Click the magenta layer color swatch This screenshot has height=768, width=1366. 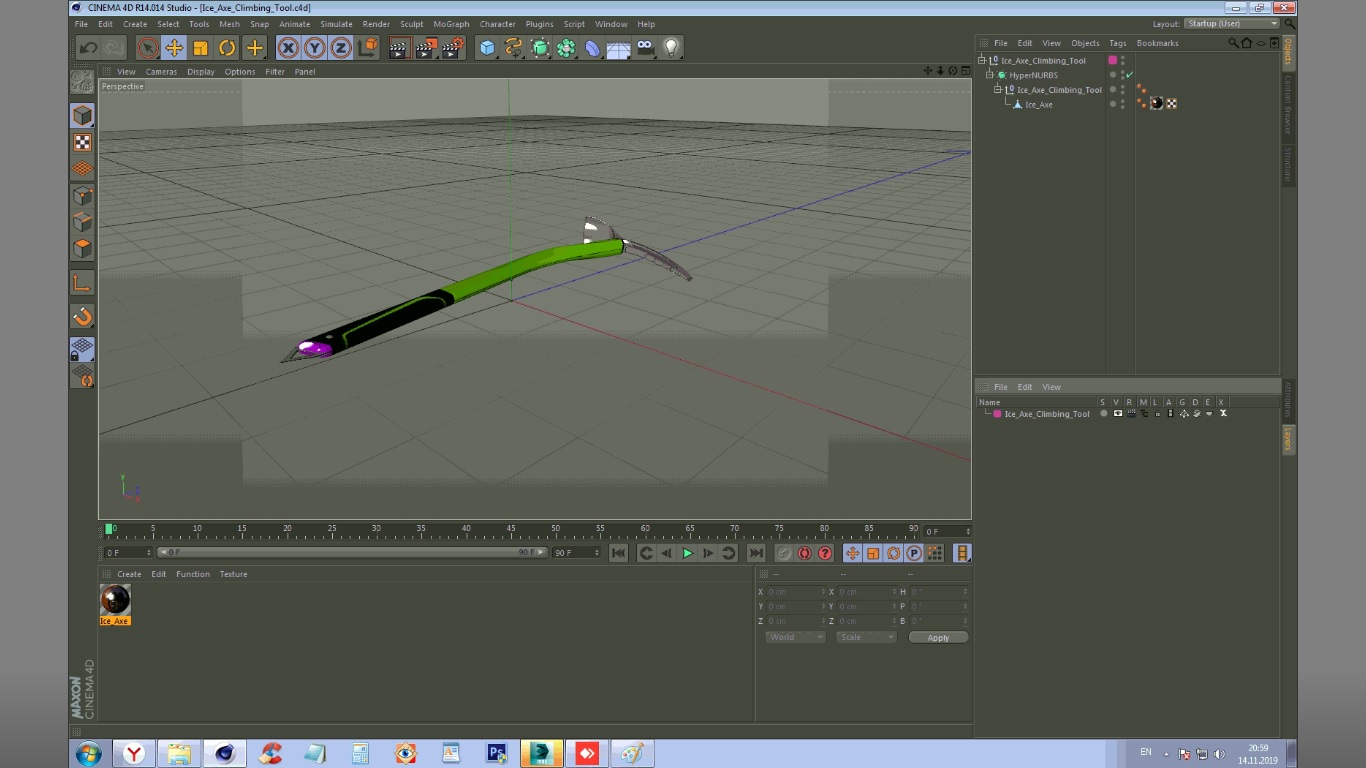pos(997,413)
